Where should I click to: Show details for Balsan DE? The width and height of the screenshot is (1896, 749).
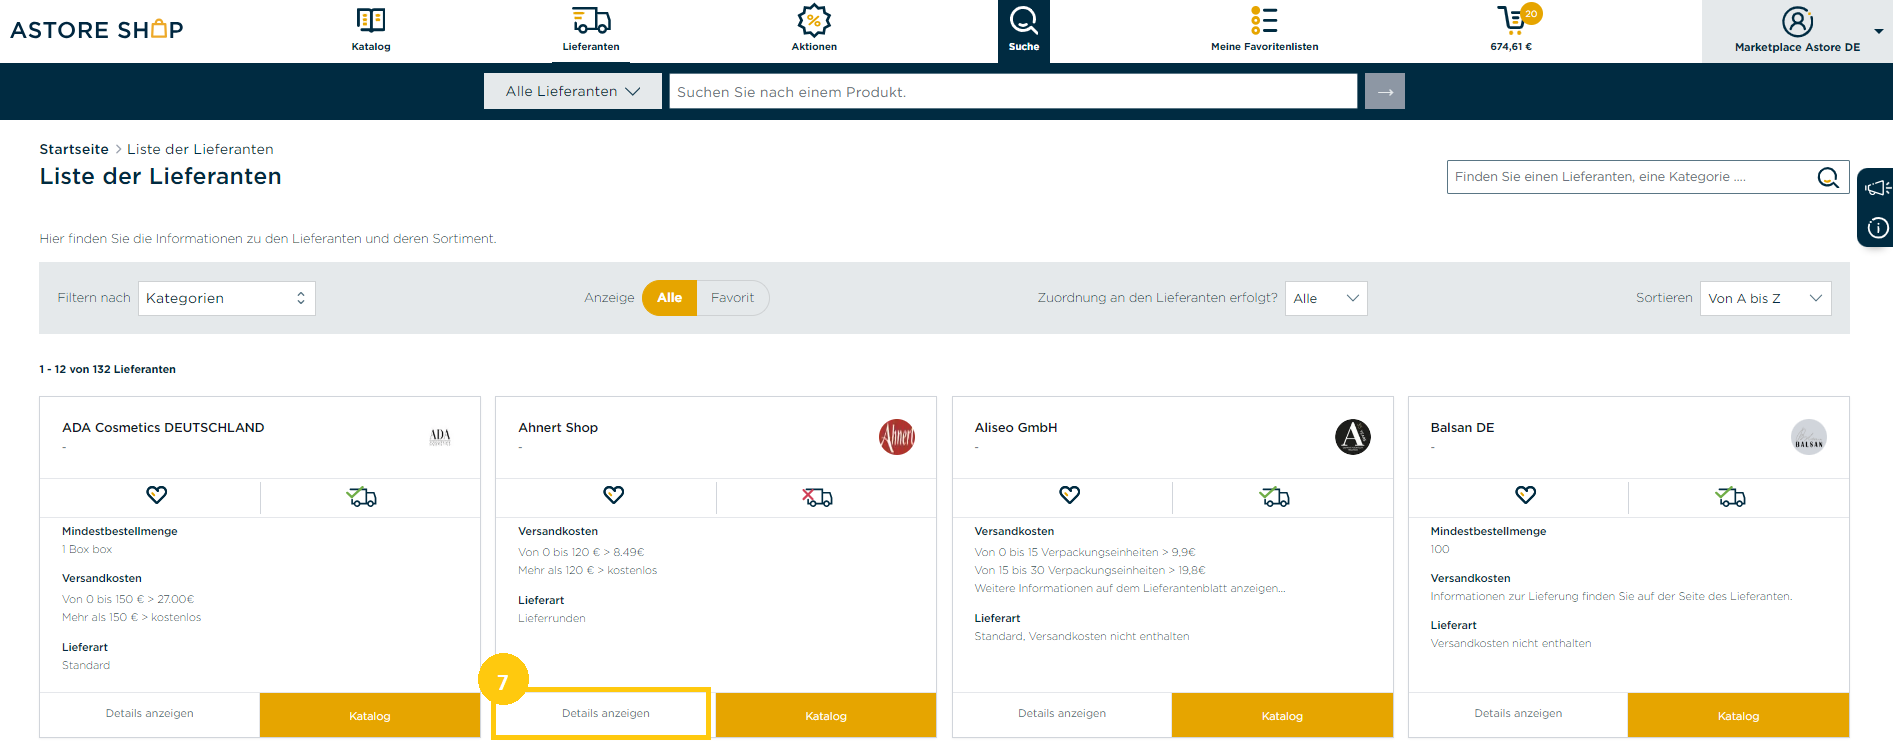(x=1518, y=714)
